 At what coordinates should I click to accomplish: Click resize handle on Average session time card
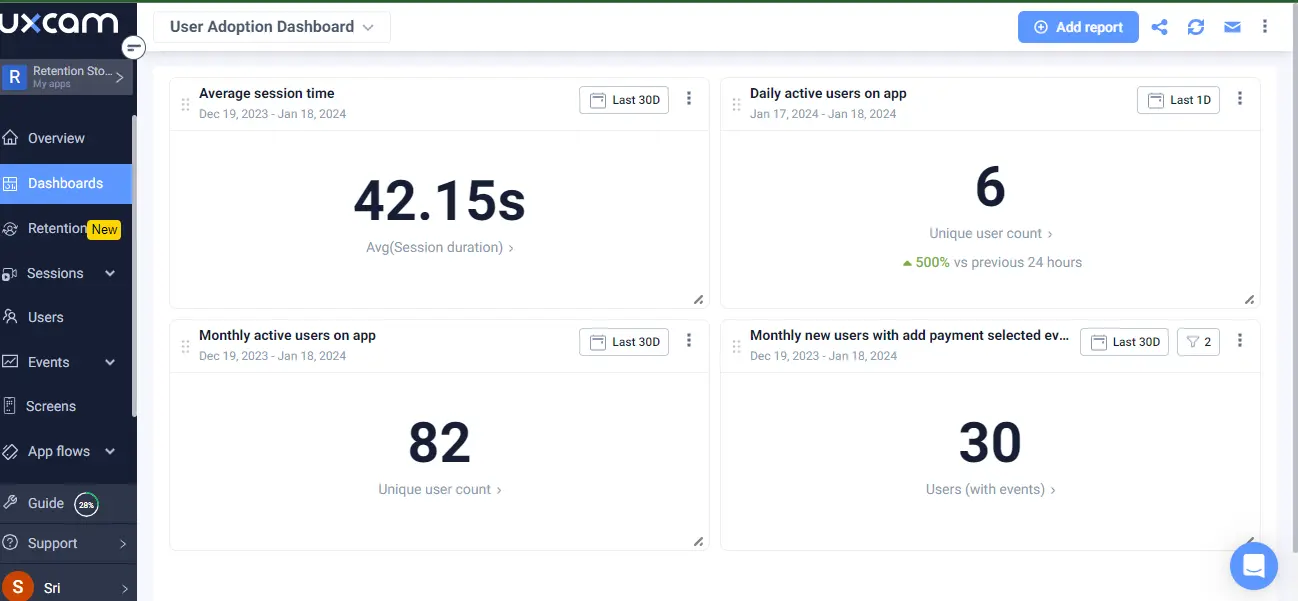(698, 299)
